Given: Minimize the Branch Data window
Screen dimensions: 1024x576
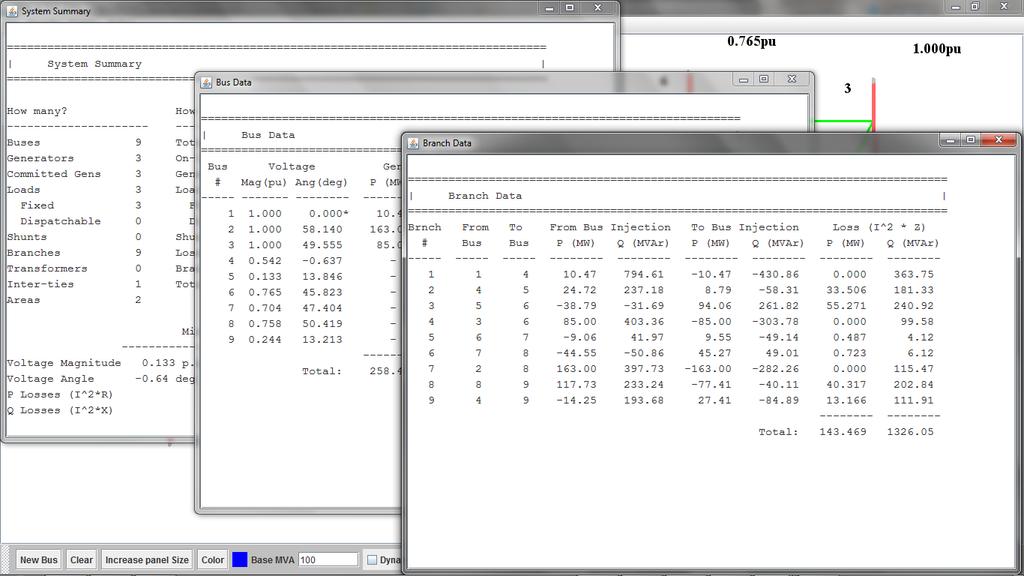Looking at the screenshot, I should 951,140.
